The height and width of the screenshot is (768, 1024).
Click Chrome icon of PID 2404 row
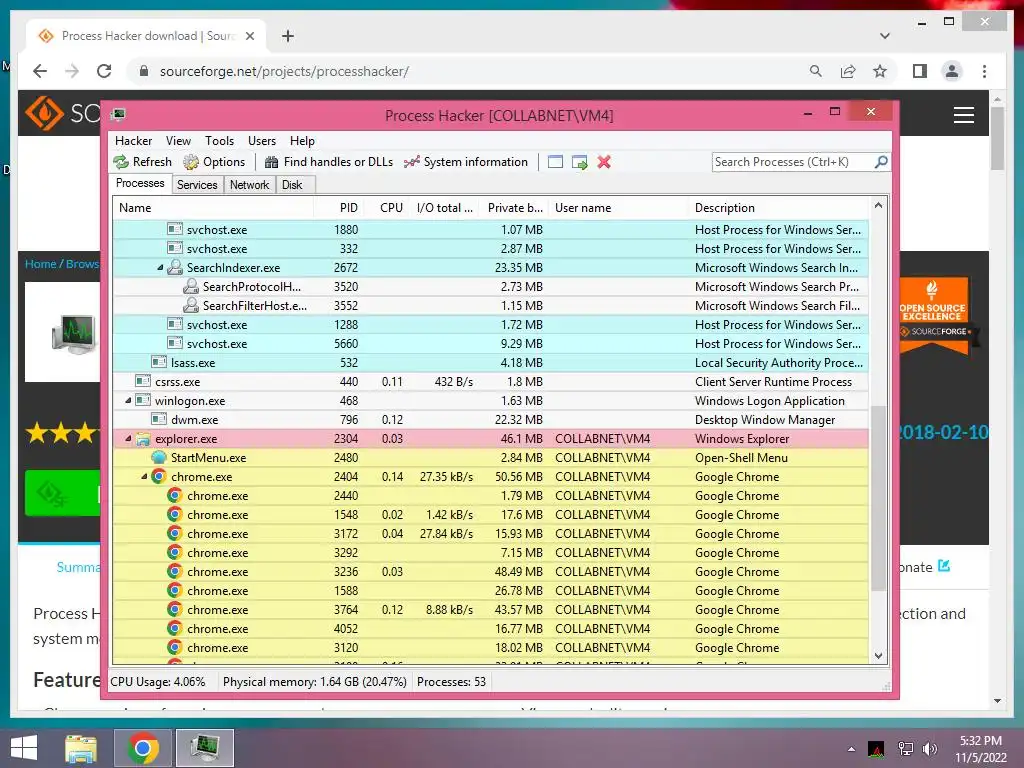point(159,477)
